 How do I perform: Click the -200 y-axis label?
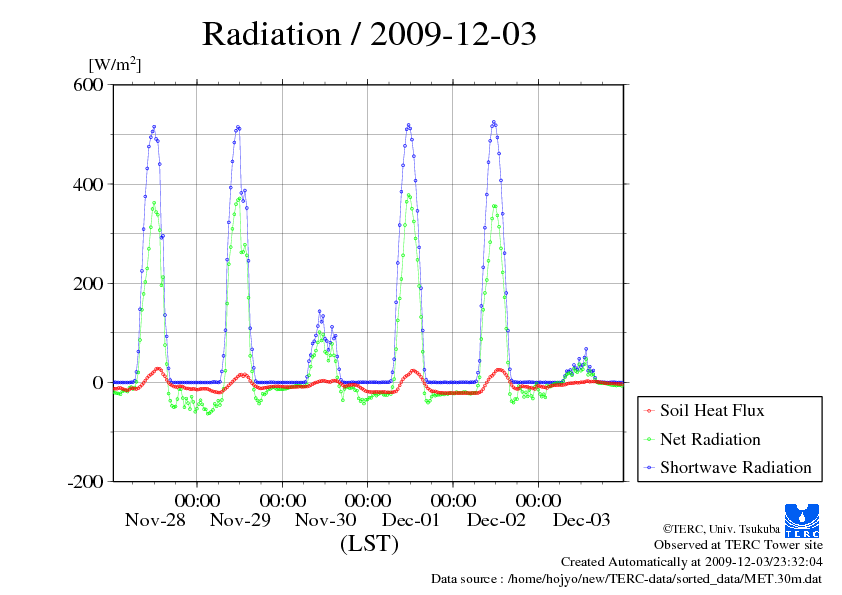coord(85,482)
